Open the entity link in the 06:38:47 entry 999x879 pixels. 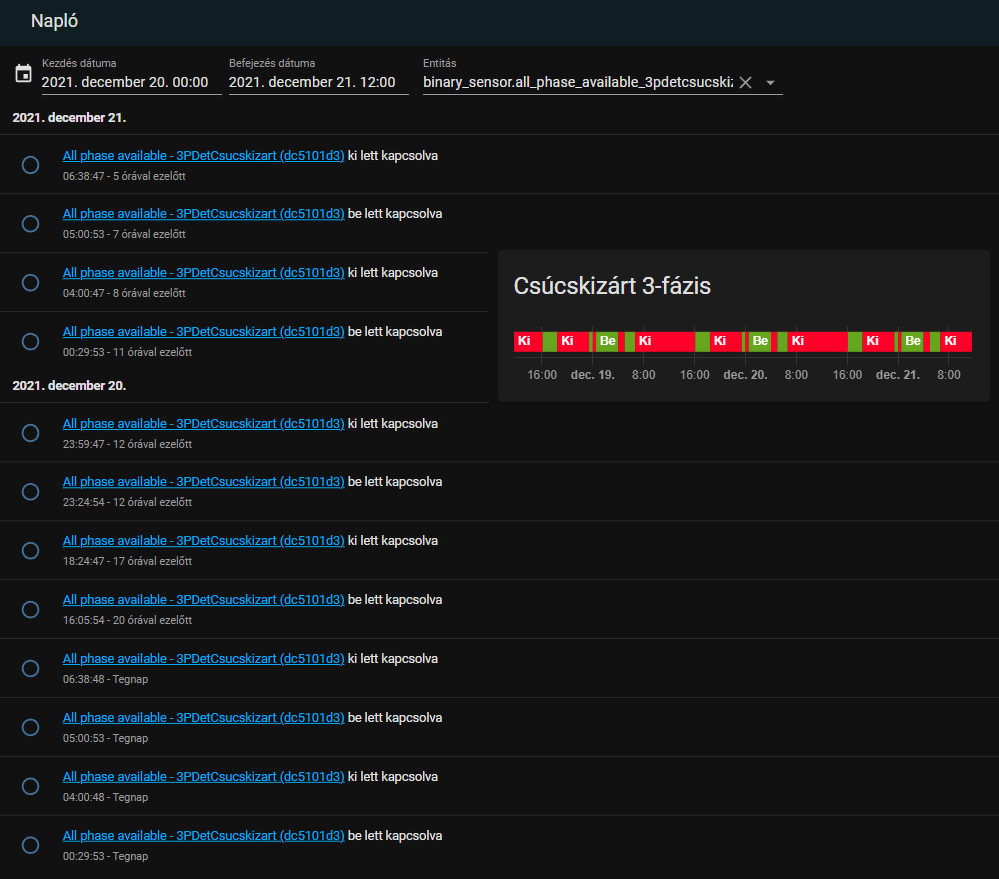pos(203,155)
